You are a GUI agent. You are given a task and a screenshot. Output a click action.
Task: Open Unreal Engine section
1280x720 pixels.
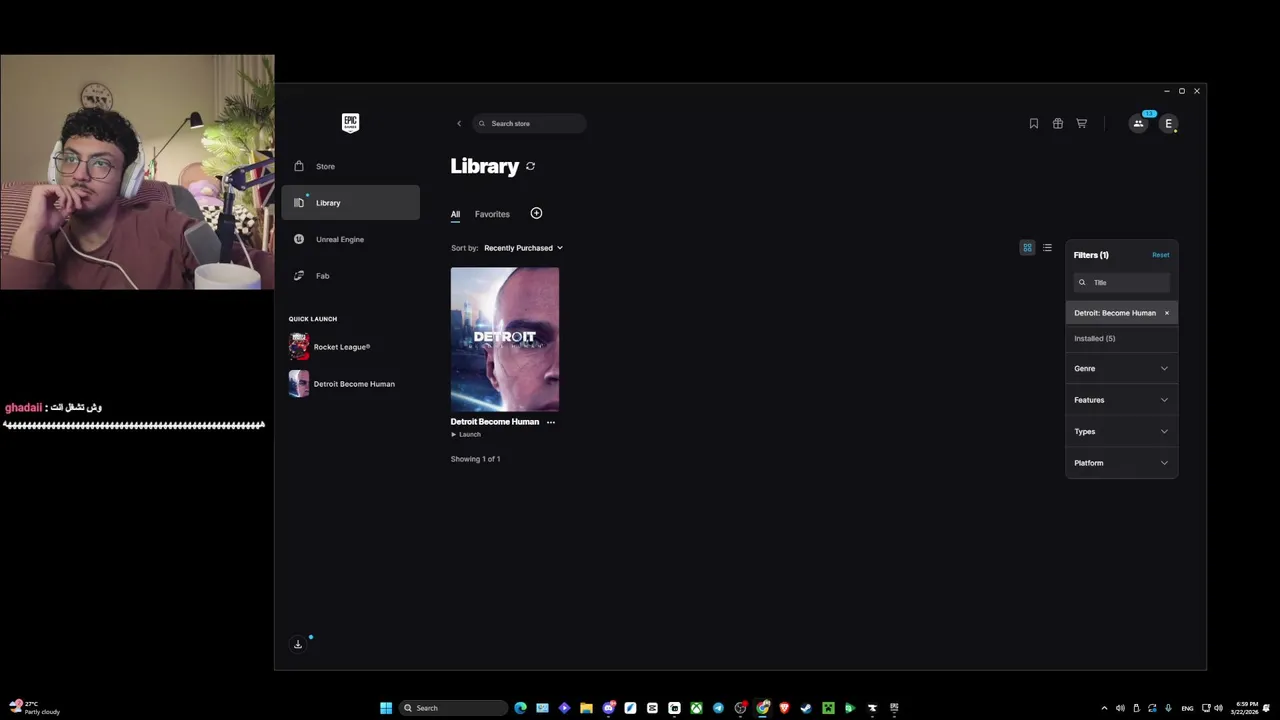point(350,240)
